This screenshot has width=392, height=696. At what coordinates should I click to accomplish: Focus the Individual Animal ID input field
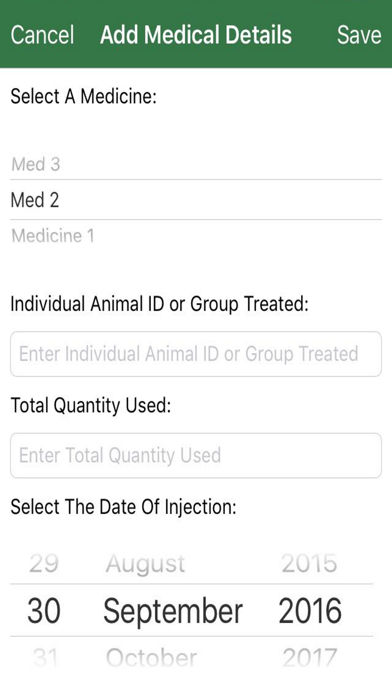pyautogui.click(x=196, y=354)
